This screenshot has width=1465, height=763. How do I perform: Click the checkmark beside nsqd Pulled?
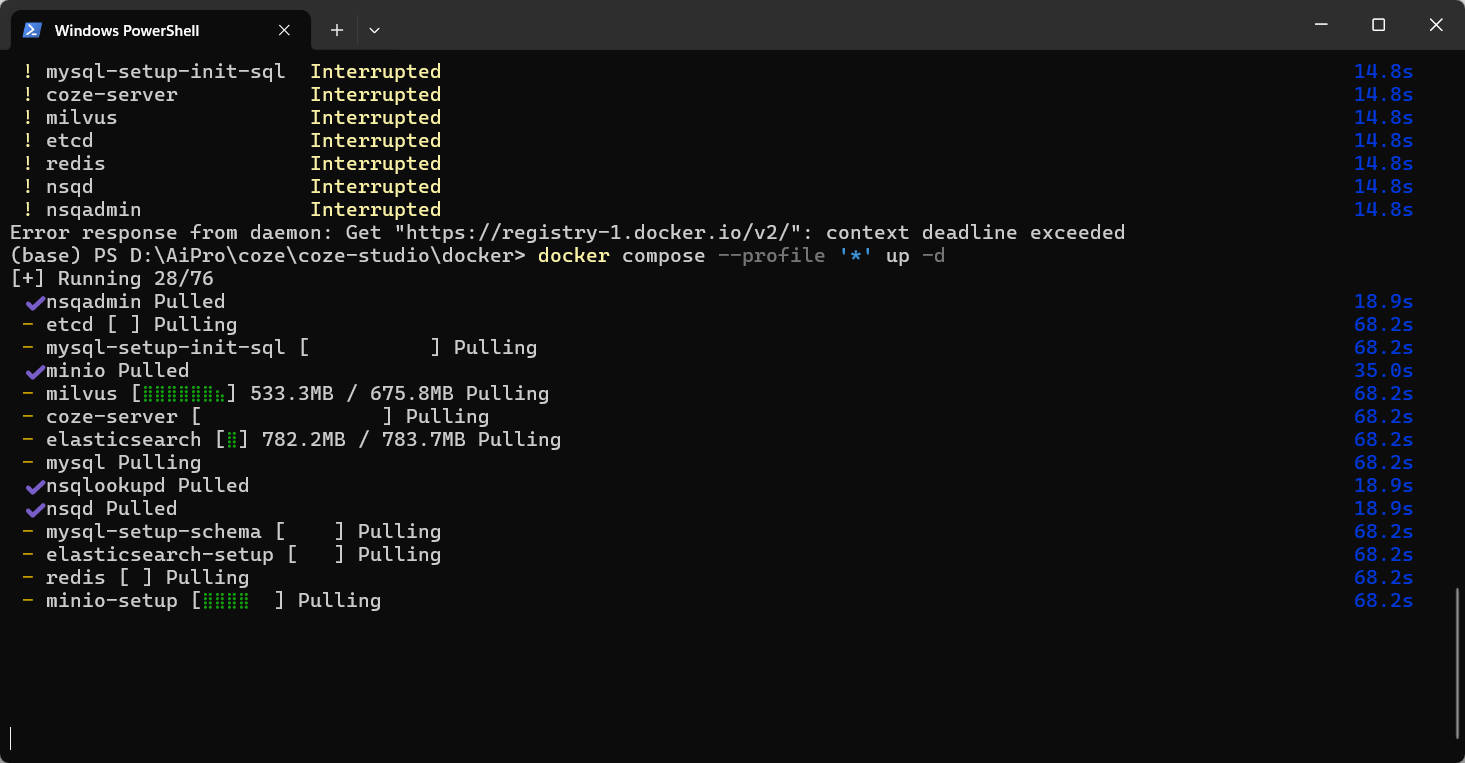[x=34, y=509]
